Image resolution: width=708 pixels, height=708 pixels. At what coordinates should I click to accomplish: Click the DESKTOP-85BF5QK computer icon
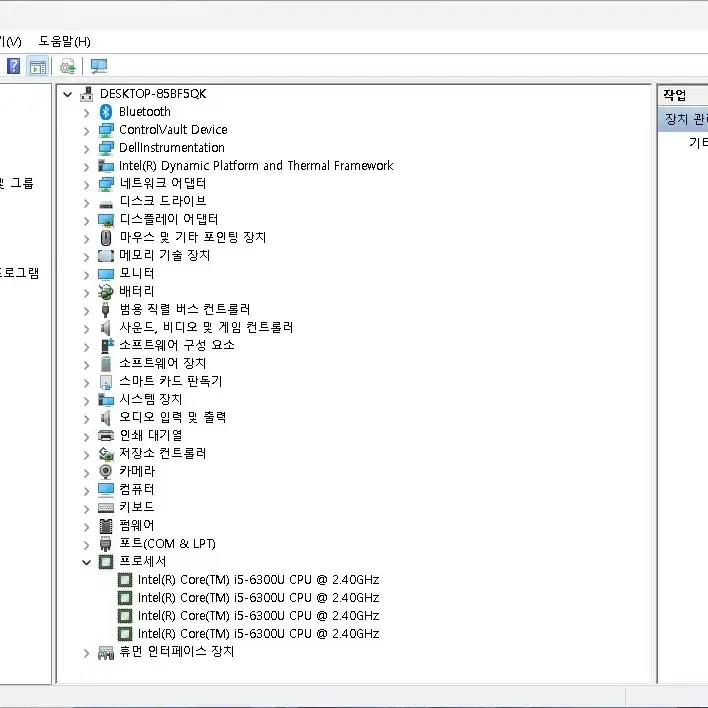[86, 94]
